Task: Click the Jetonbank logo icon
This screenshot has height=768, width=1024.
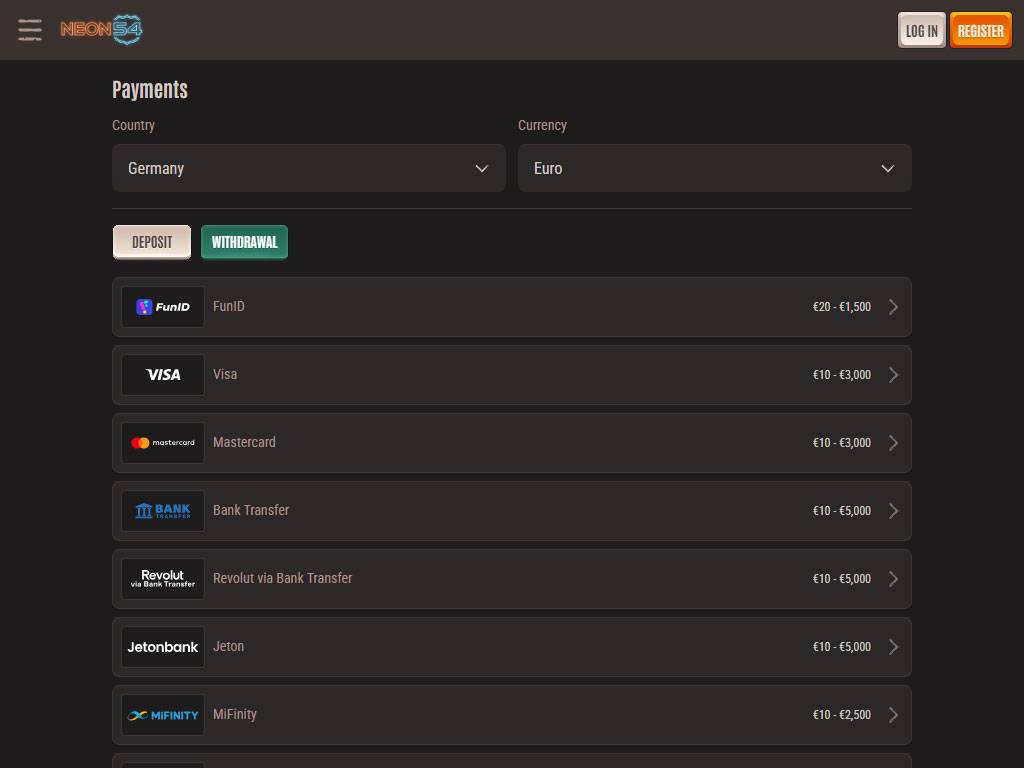Action: 163,647
